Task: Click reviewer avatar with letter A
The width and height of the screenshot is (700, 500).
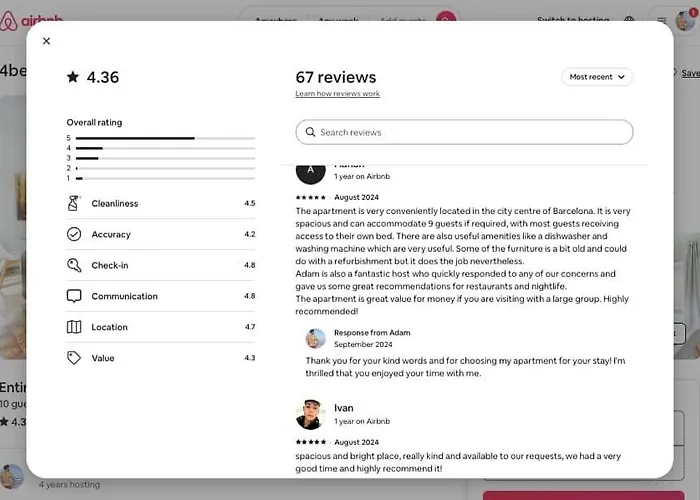Action: [x=311, y=172]
